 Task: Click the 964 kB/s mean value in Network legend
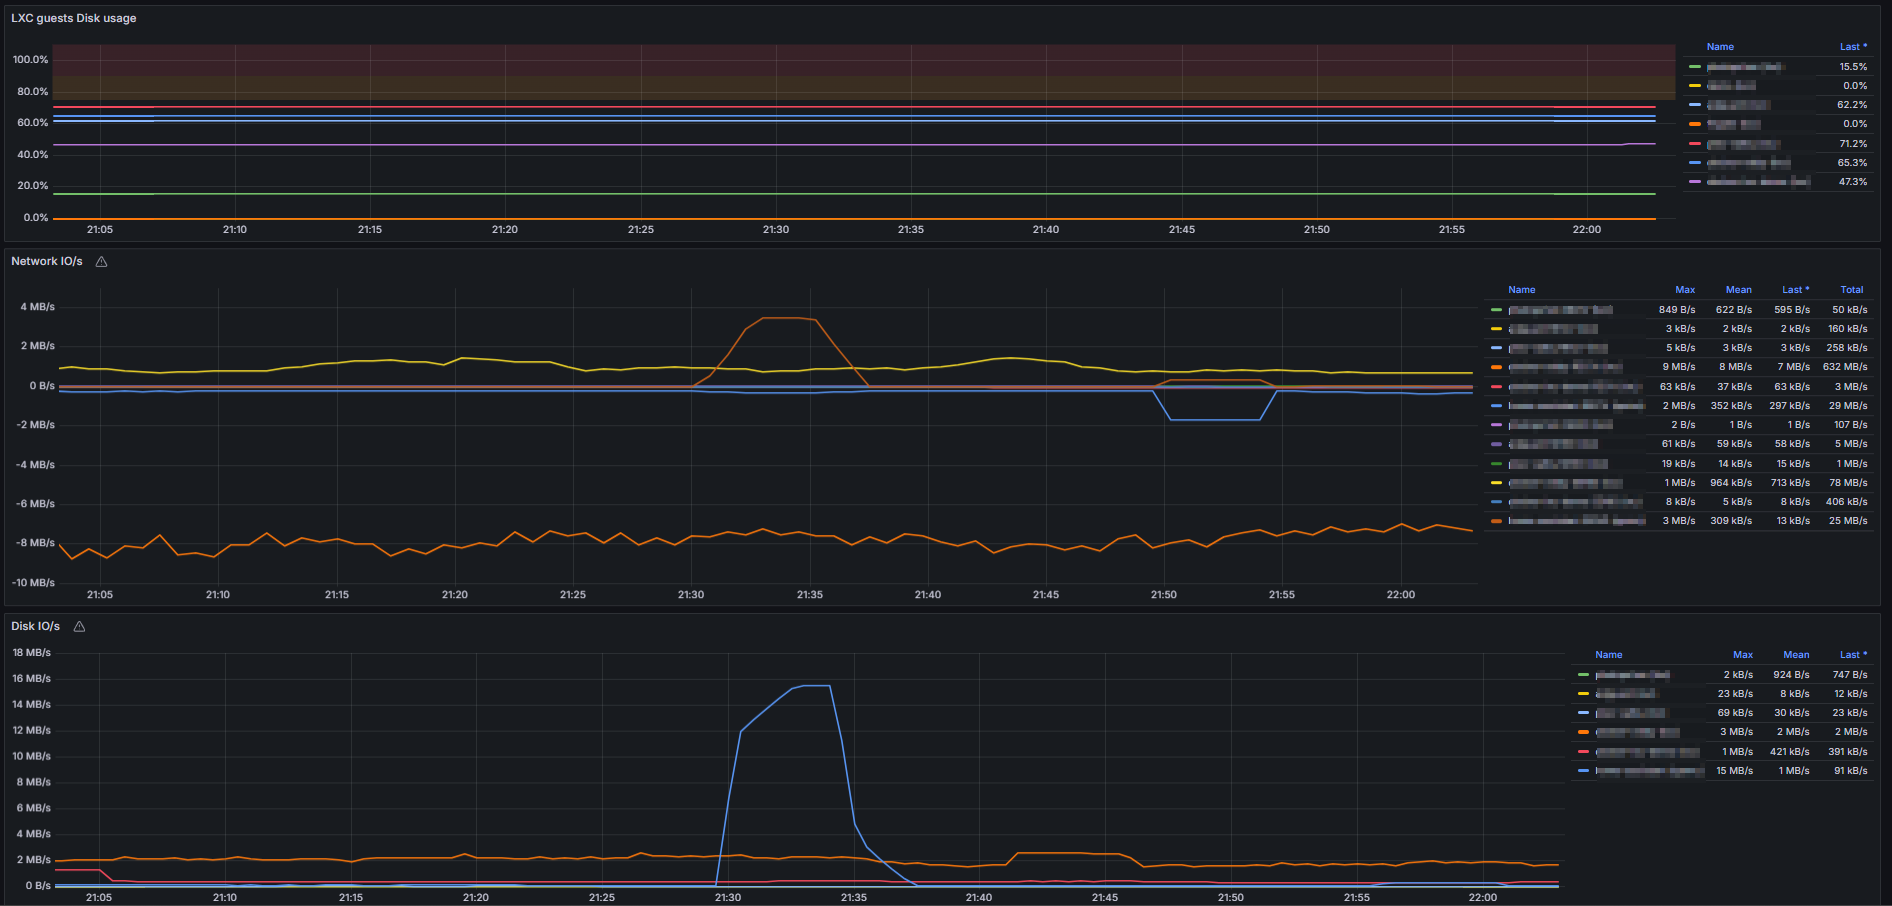coord(1731,483)
